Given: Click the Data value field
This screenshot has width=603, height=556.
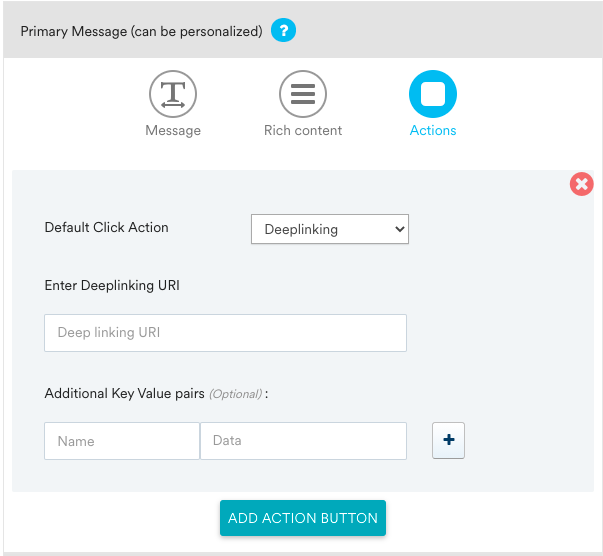Looking at the screenshot, I should coord(303,441).
